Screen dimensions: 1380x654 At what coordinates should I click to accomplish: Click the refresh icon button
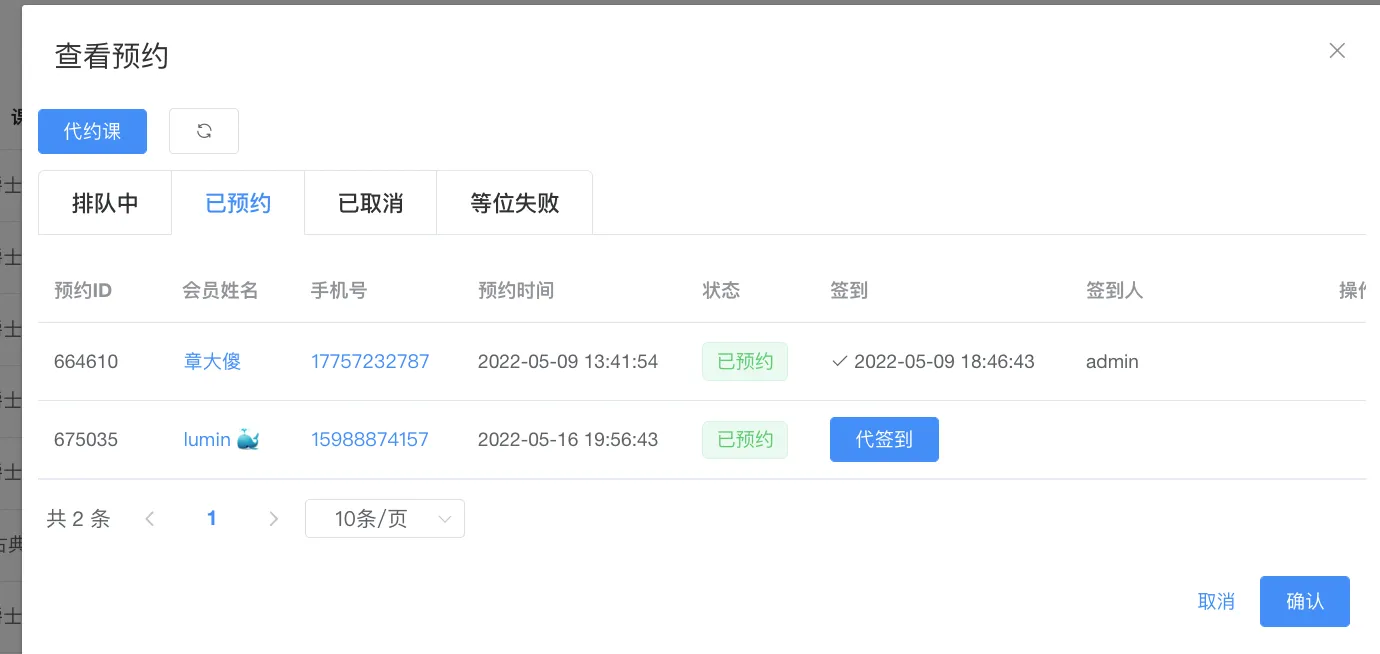point(204,131)
